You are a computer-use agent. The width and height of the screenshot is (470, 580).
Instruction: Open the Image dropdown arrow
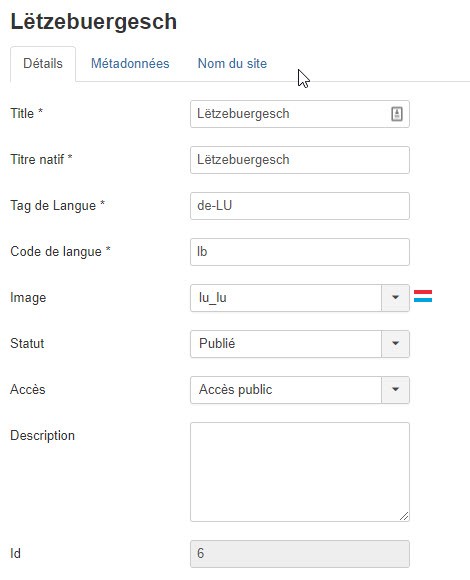(395, 298)
